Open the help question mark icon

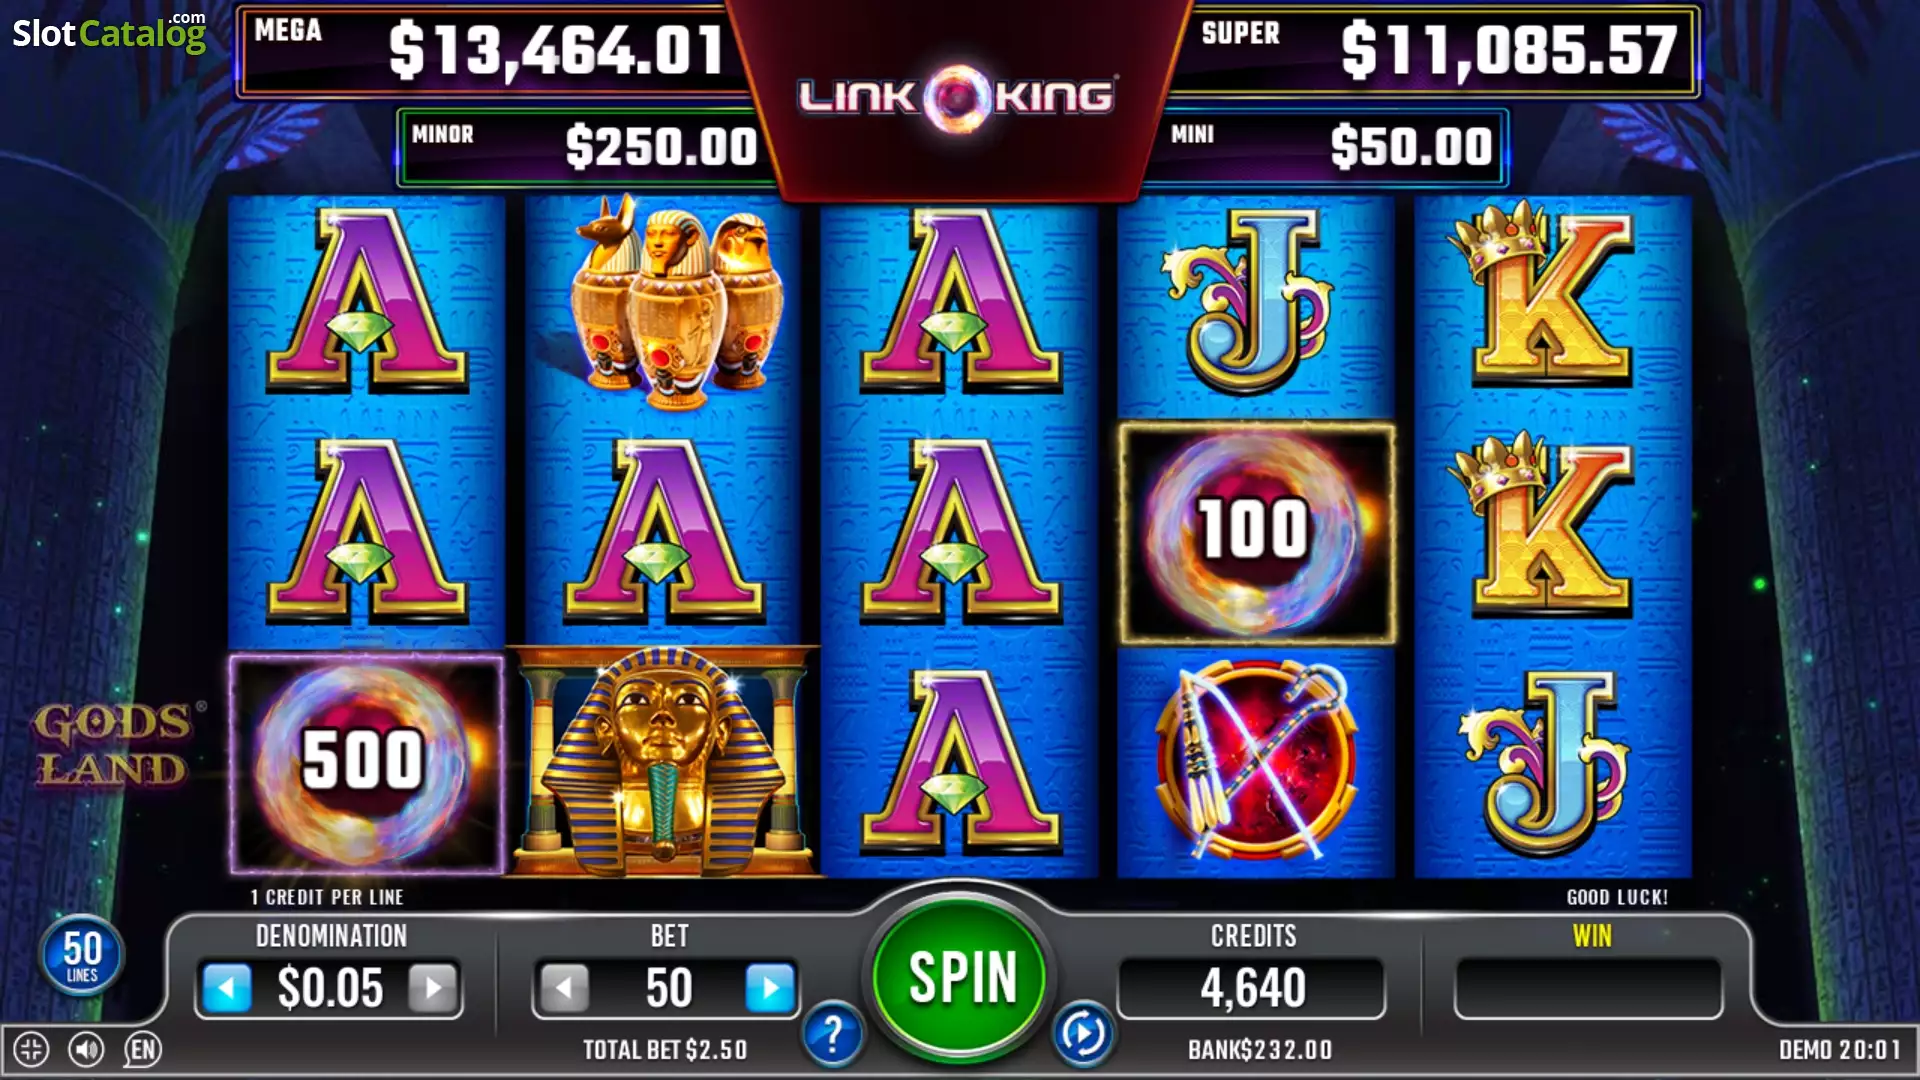(x=832, y=1034)
